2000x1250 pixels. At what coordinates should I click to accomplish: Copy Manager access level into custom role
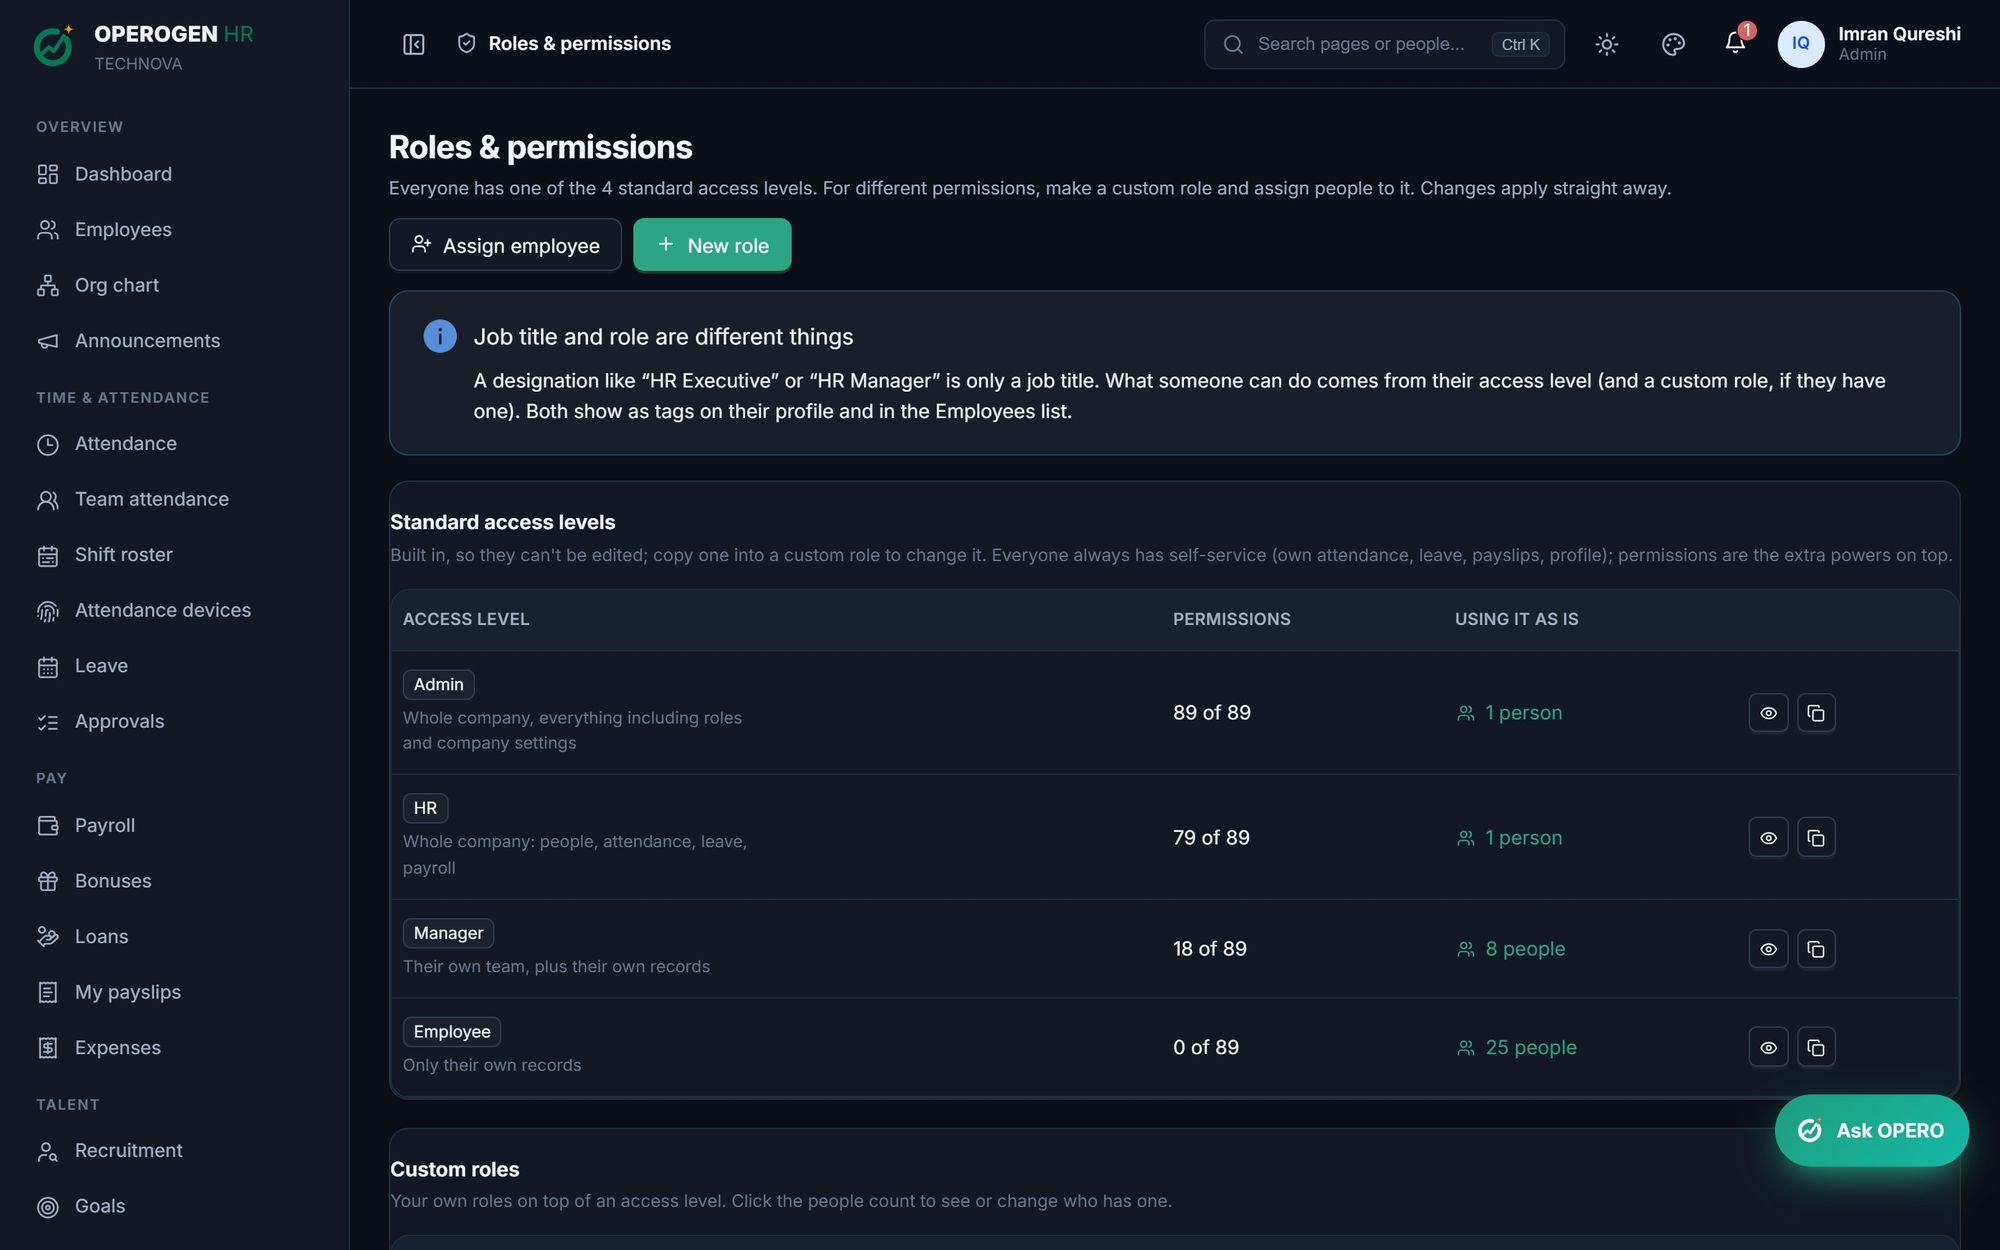tap(1816, 949)
